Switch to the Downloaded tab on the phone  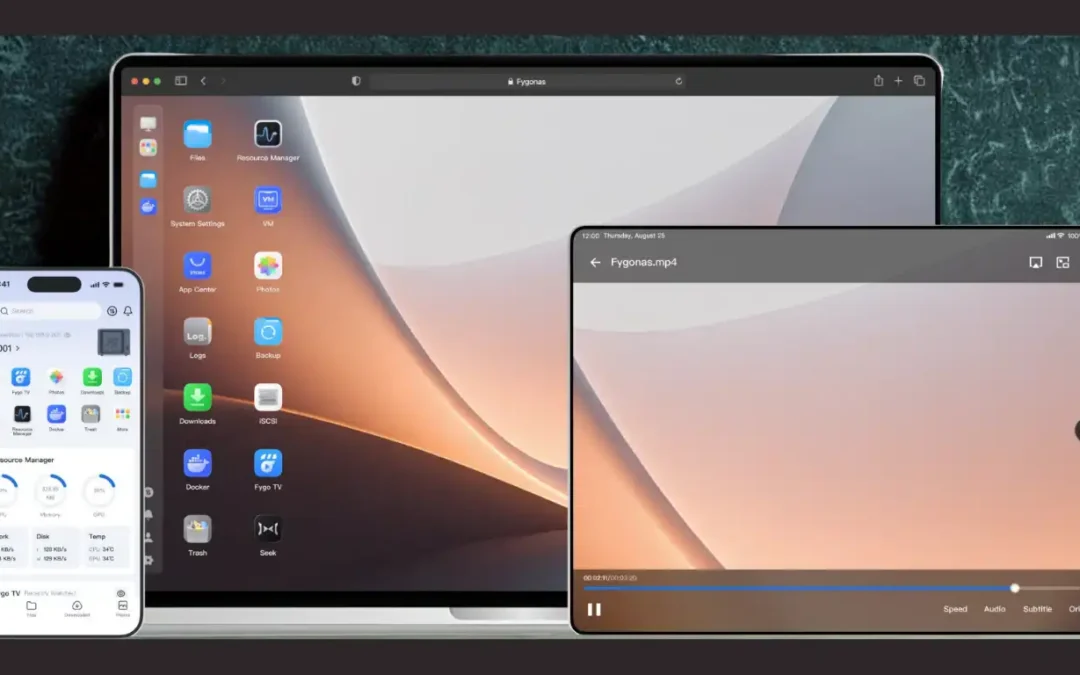click(77, 608)
